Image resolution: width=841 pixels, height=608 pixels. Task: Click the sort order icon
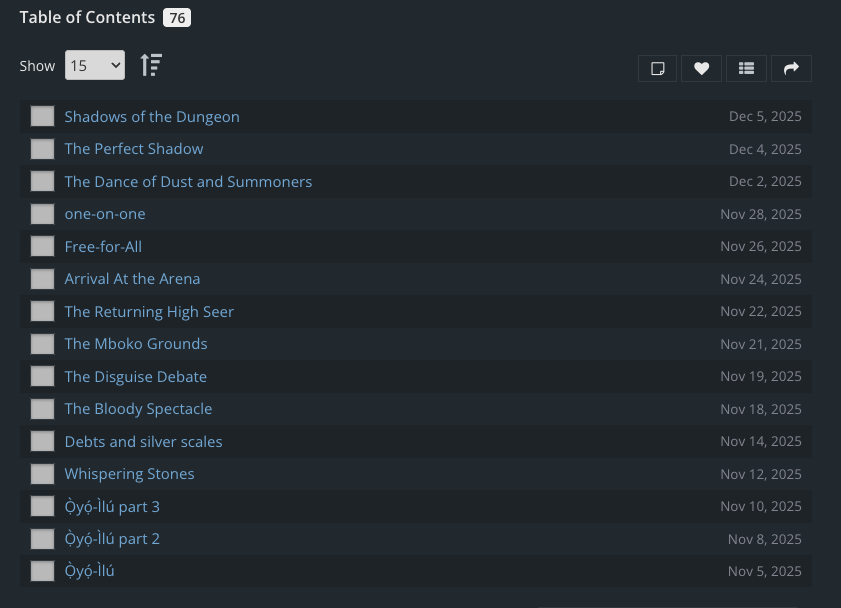tap(151, 66)
